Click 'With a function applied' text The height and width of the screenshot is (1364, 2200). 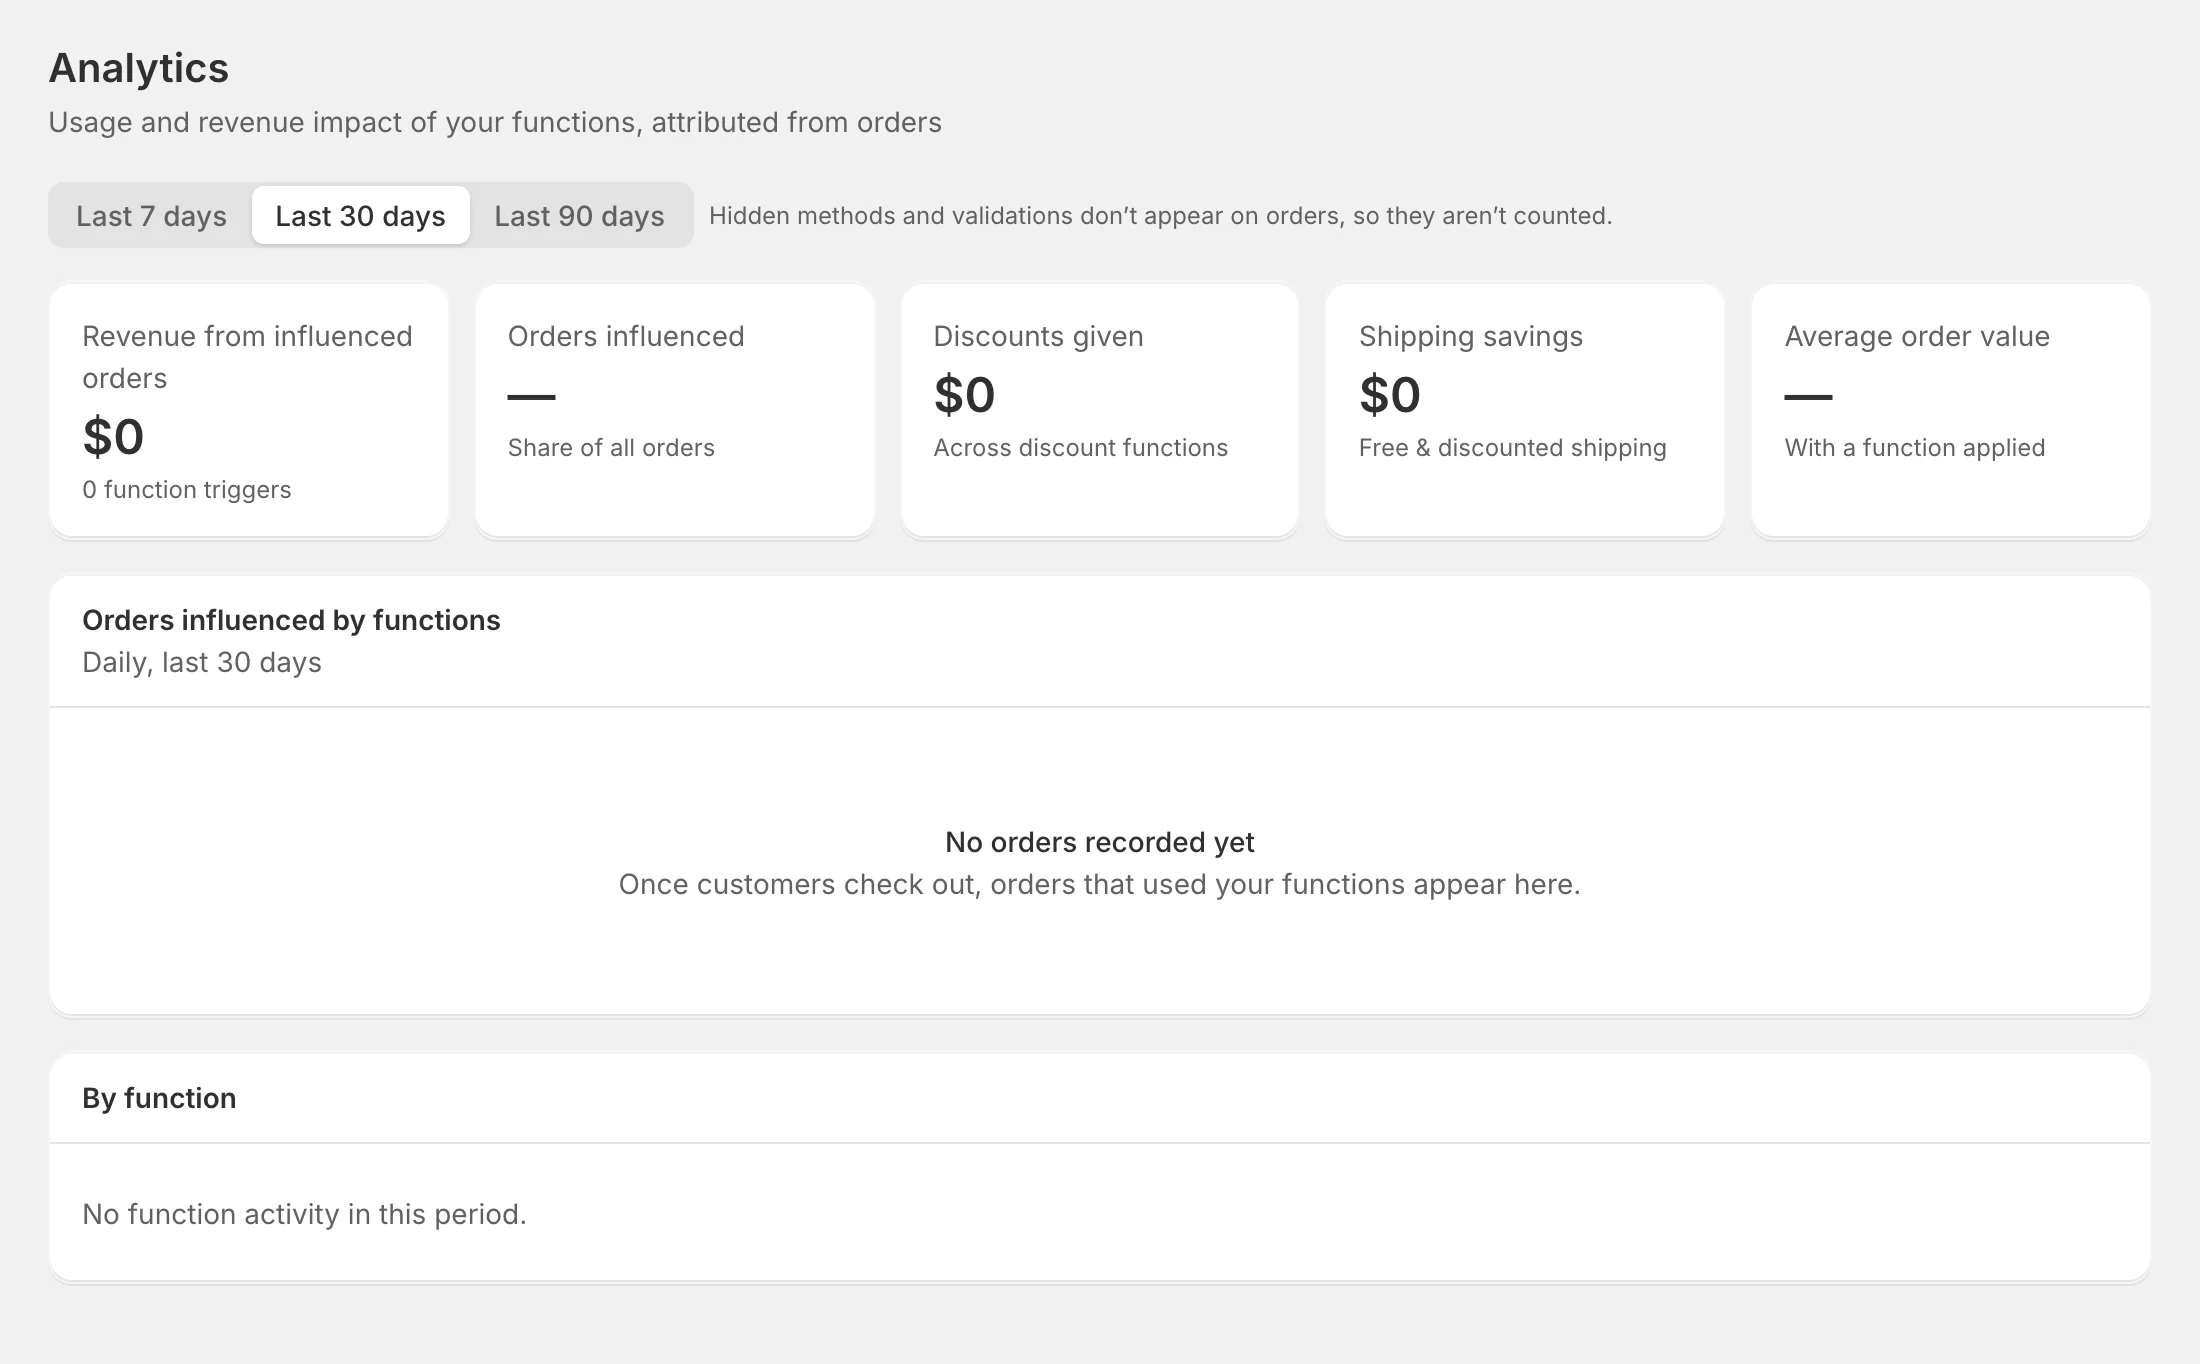(x=1915, y=447)
